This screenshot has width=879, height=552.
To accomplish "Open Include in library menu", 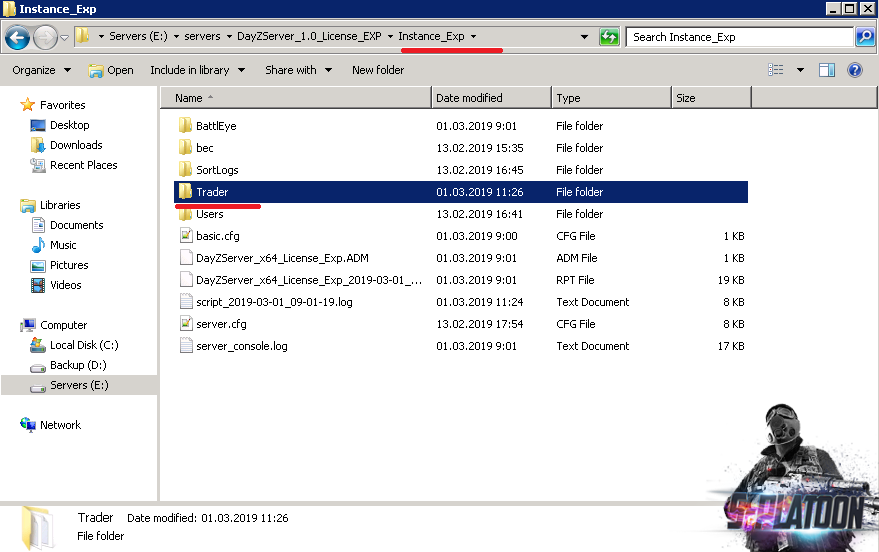I will (x=197, y=70).
